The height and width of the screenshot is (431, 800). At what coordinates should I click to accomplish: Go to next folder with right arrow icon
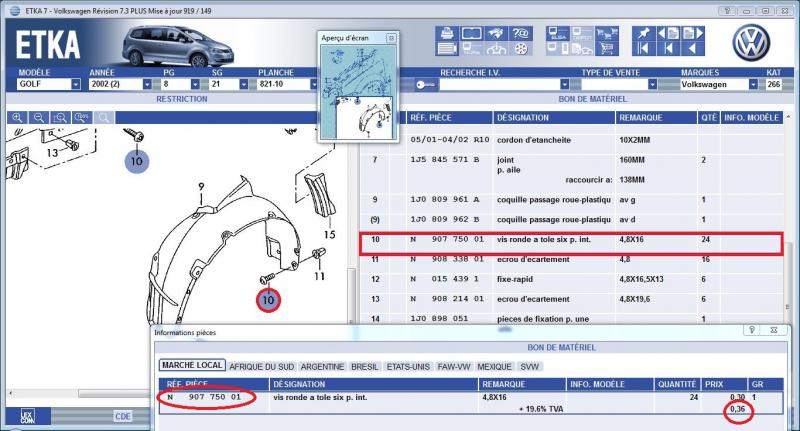coord(693,33)
